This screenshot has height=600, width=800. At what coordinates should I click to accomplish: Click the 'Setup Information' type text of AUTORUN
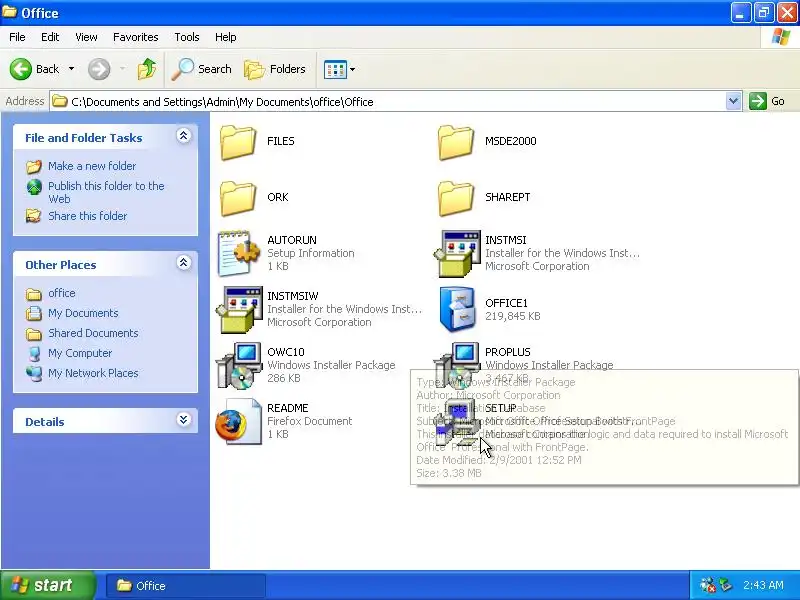(x=310, y=253)
